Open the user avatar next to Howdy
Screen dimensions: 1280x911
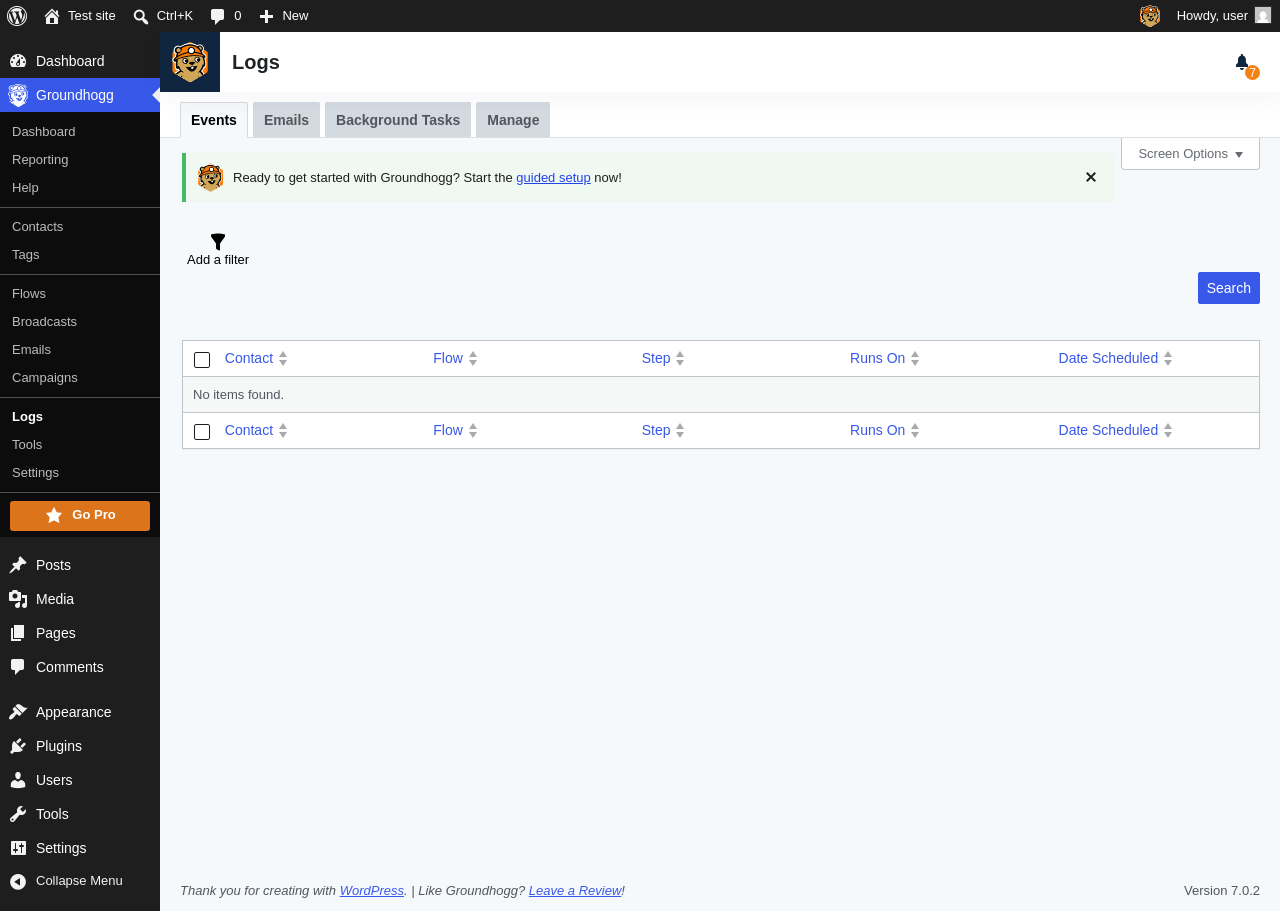point(1263,15)
